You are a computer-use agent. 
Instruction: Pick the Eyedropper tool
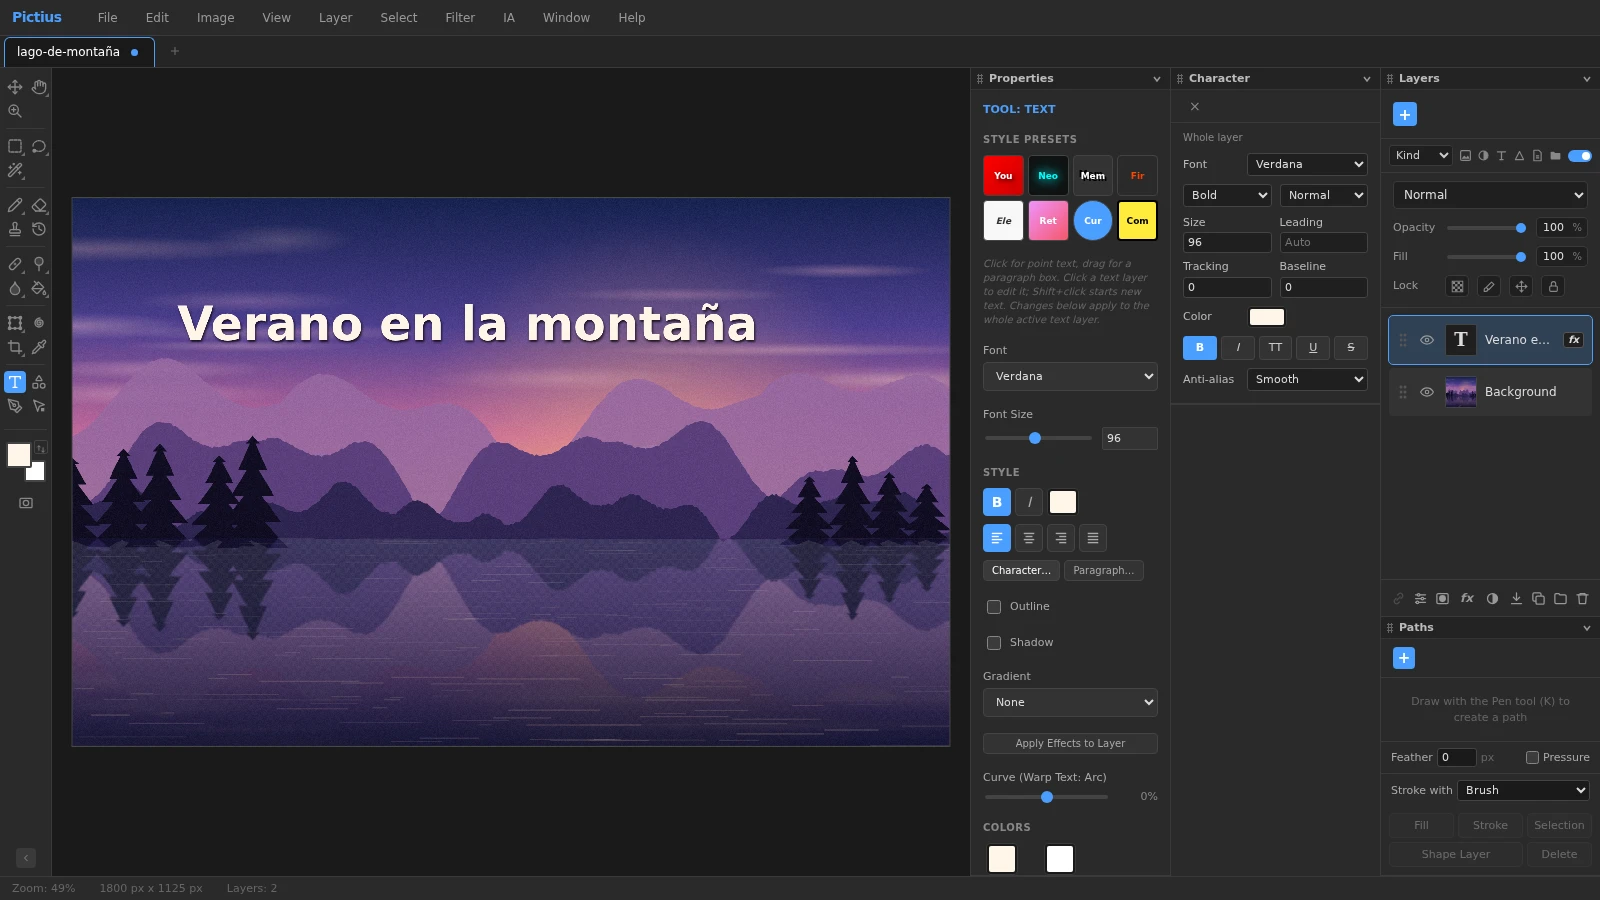[39, 347]
